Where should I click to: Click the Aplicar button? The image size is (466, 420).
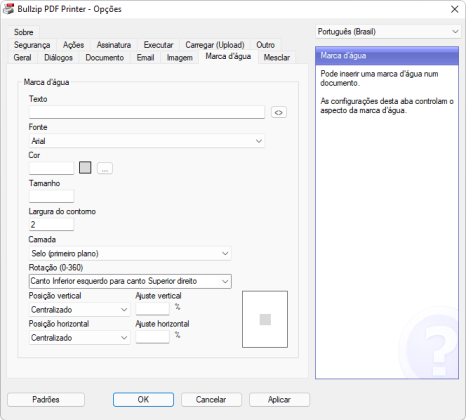279,399
